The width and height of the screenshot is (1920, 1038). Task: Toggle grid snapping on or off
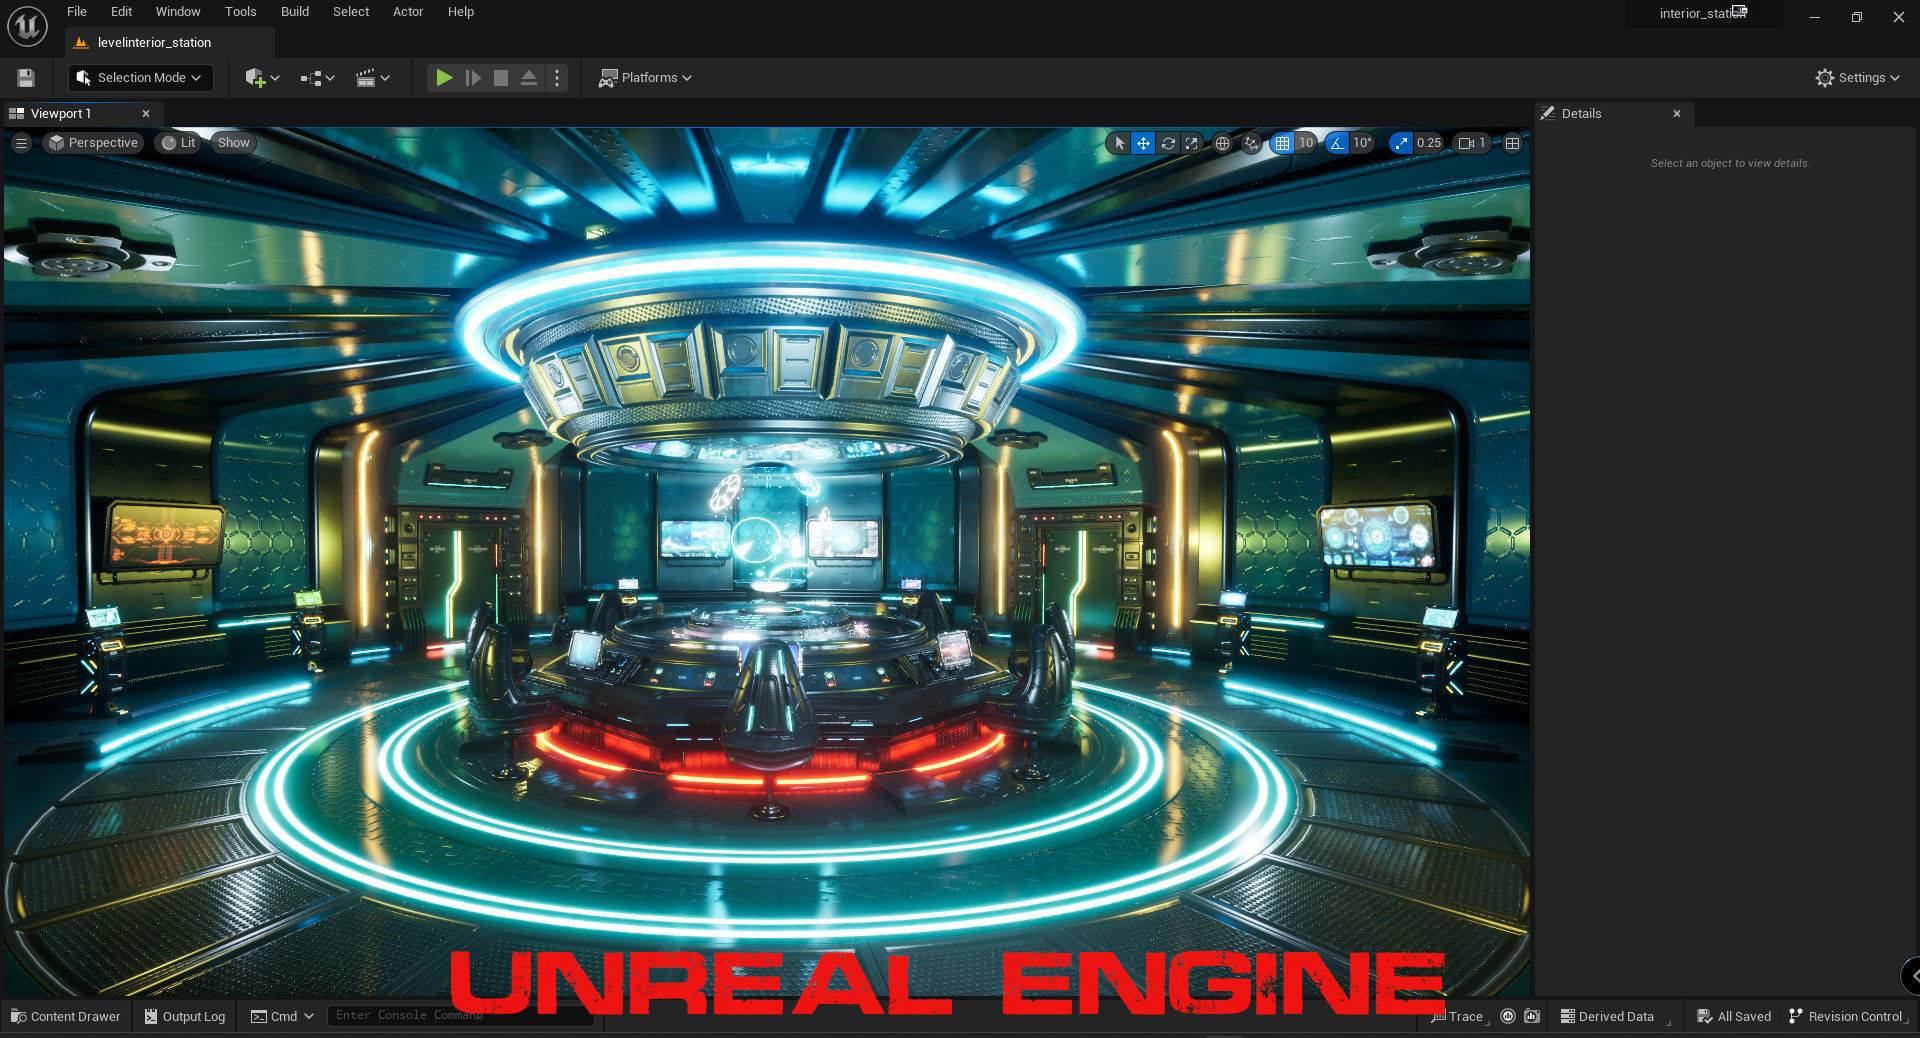[1282, 143]
